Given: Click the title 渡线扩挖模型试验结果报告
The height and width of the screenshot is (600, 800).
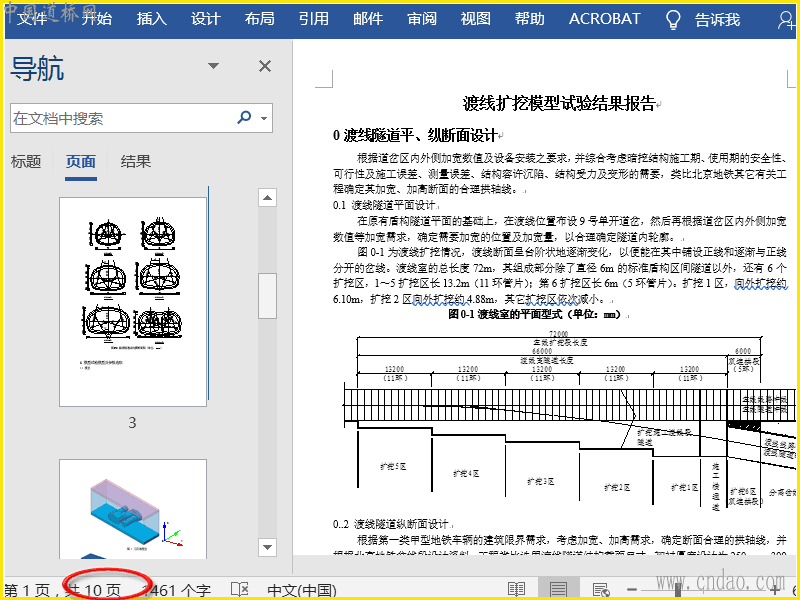Looking at the screenshot, I should tap(559, 104).
